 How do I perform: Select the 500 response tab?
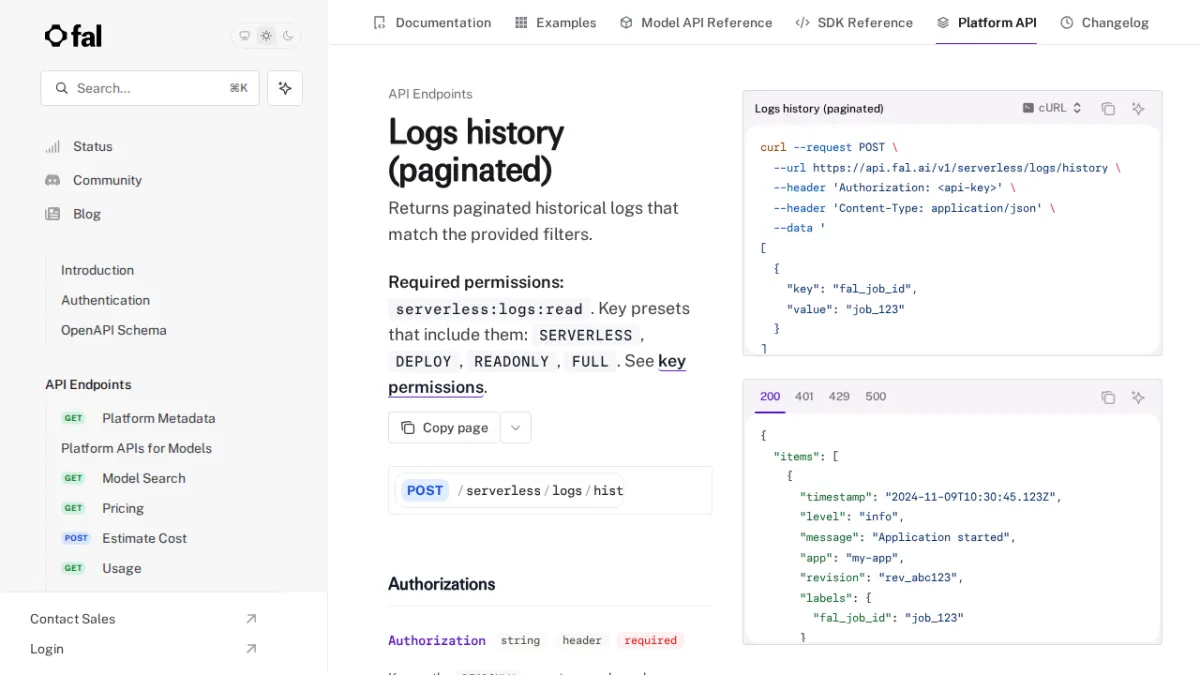click(x=876, y=396)
